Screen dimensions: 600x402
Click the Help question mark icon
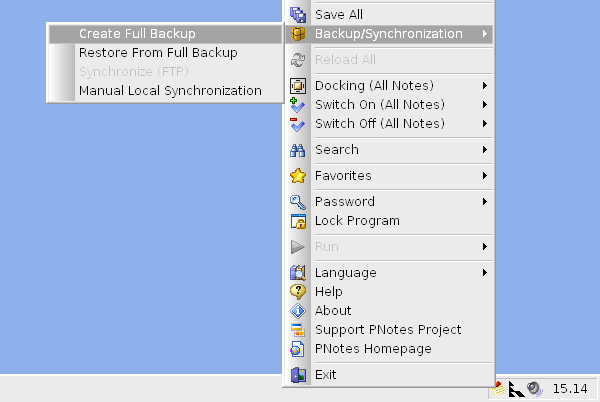(x=297, y=292)
